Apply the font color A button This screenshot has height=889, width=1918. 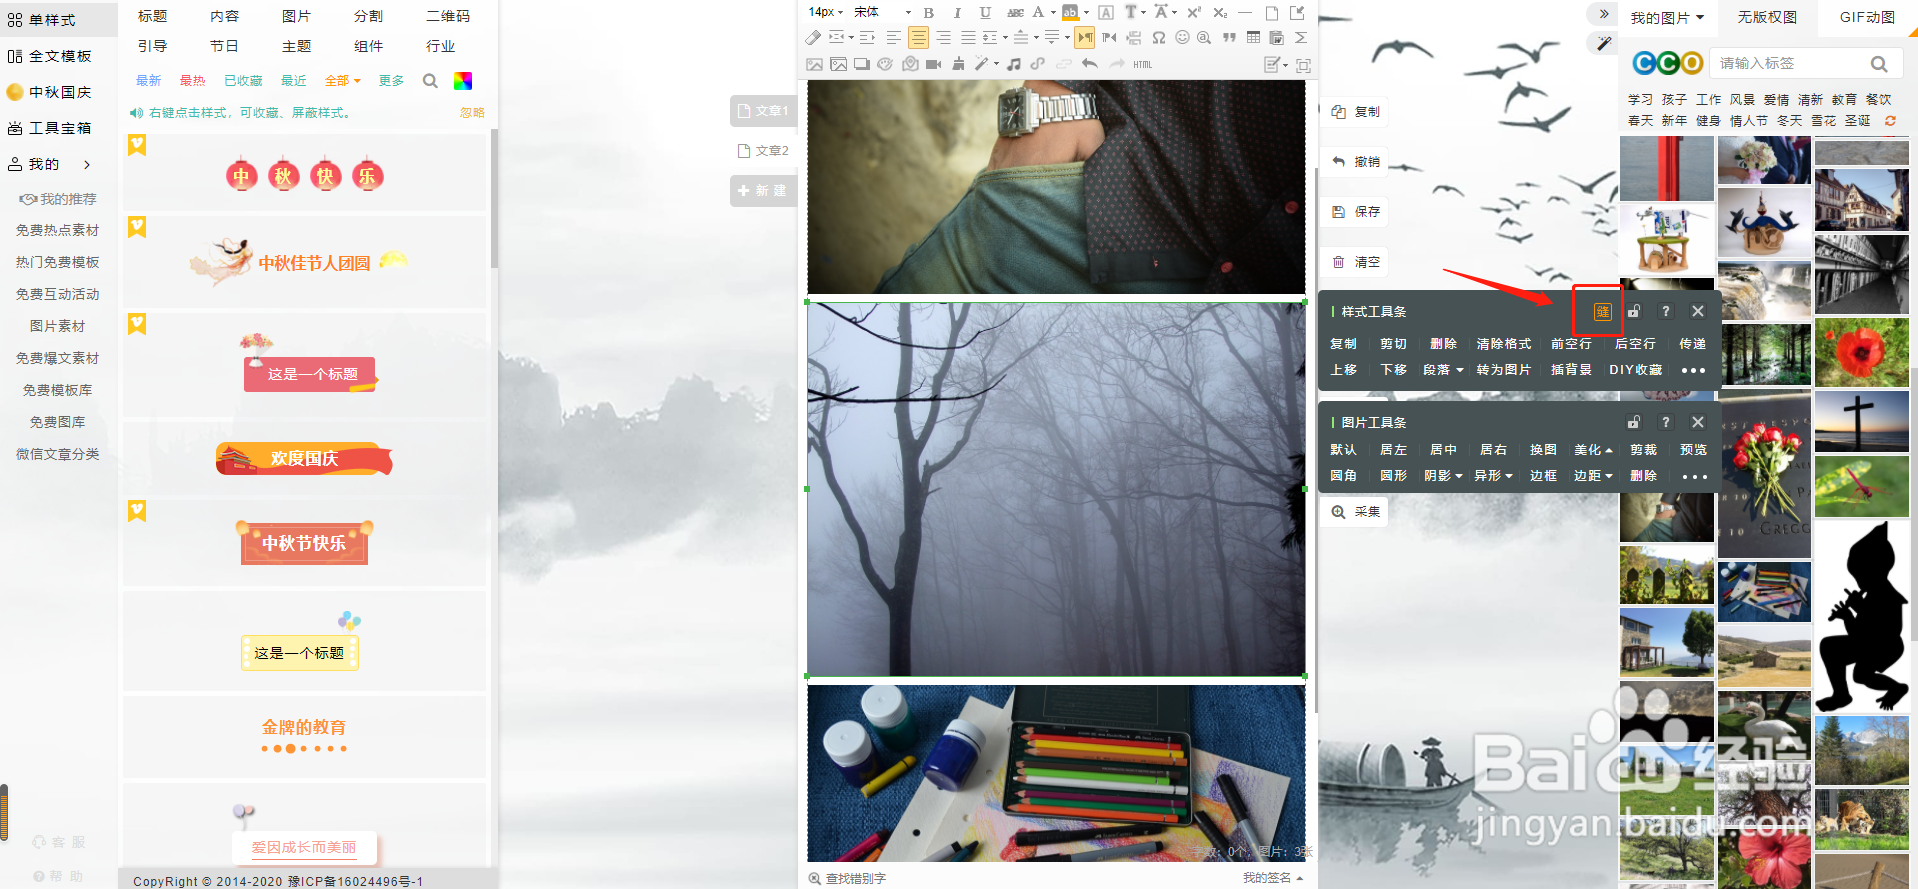click(1038, 12)
